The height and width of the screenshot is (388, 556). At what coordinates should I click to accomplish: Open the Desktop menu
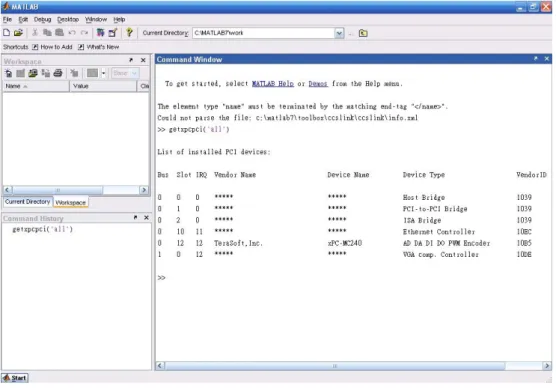[68, 20]
